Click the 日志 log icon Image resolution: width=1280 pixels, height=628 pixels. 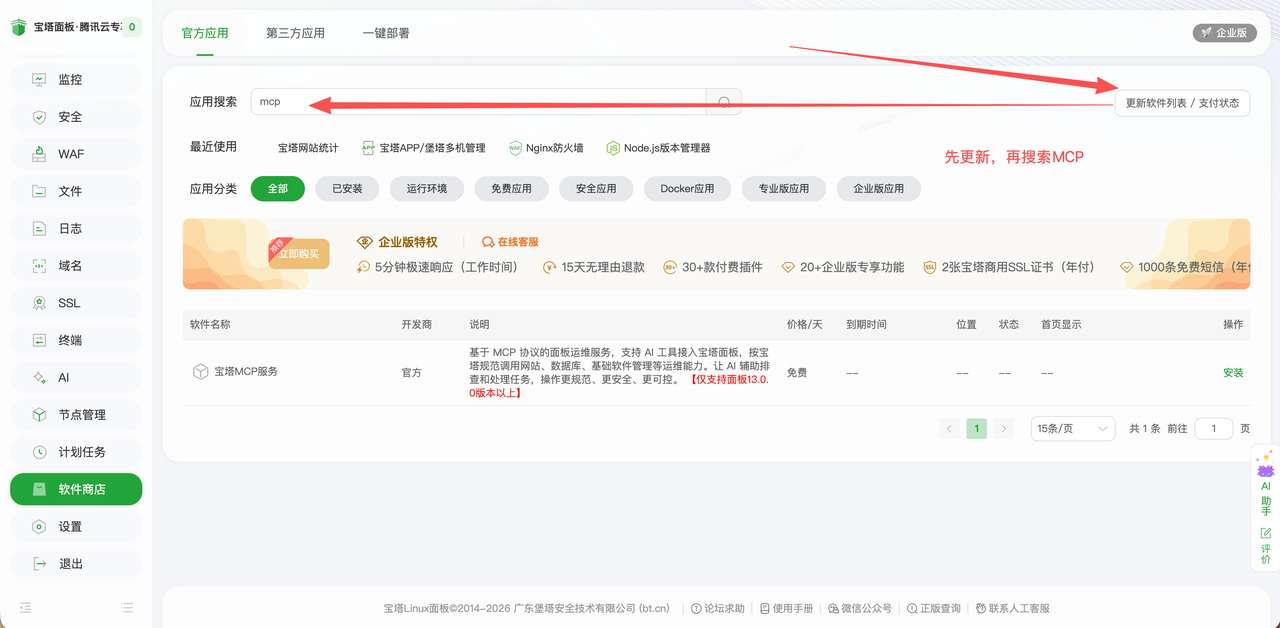(39, 228)
